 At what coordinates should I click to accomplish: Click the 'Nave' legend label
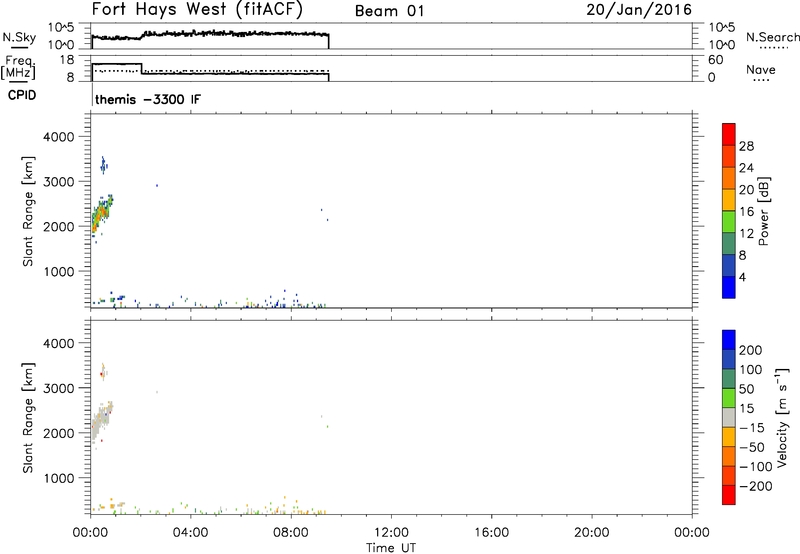click(761, 69)
